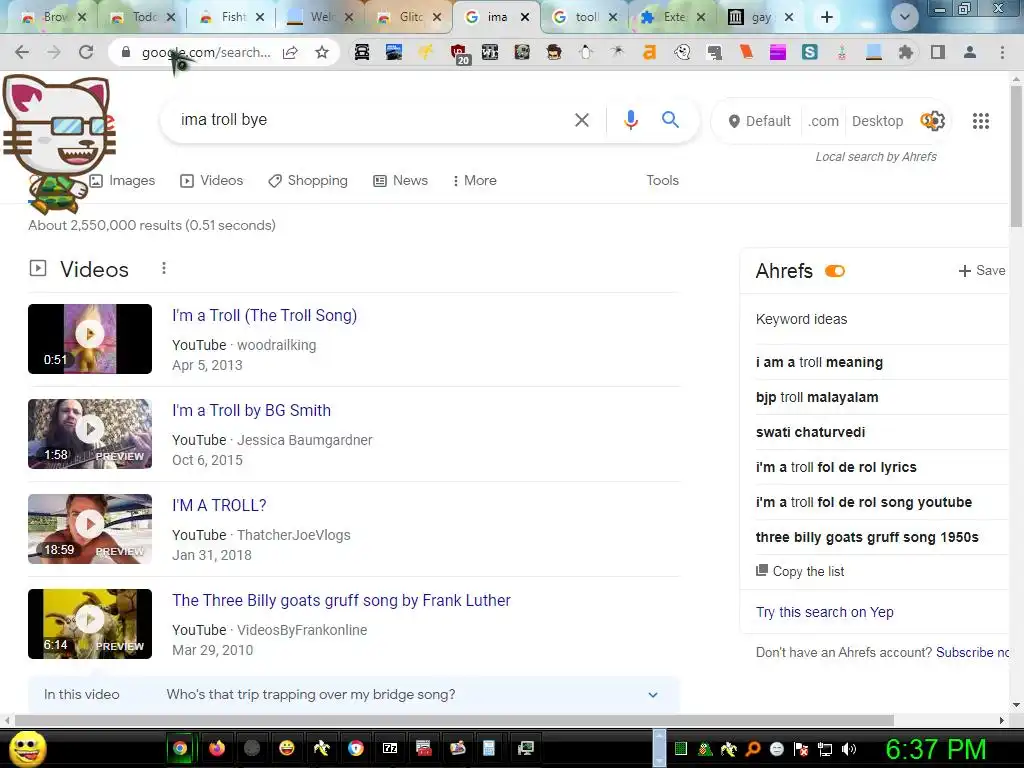Play the 18:59 ThatcherJoeVlogs thumbnail
The height and width of the screenshot is (768, 1024).
coord(90,529)
